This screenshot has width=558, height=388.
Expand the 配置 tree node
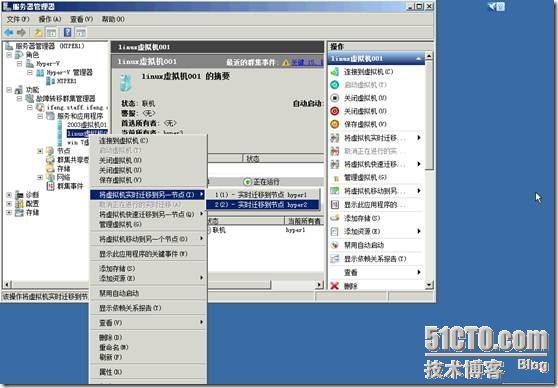click(x=9, y=204)
